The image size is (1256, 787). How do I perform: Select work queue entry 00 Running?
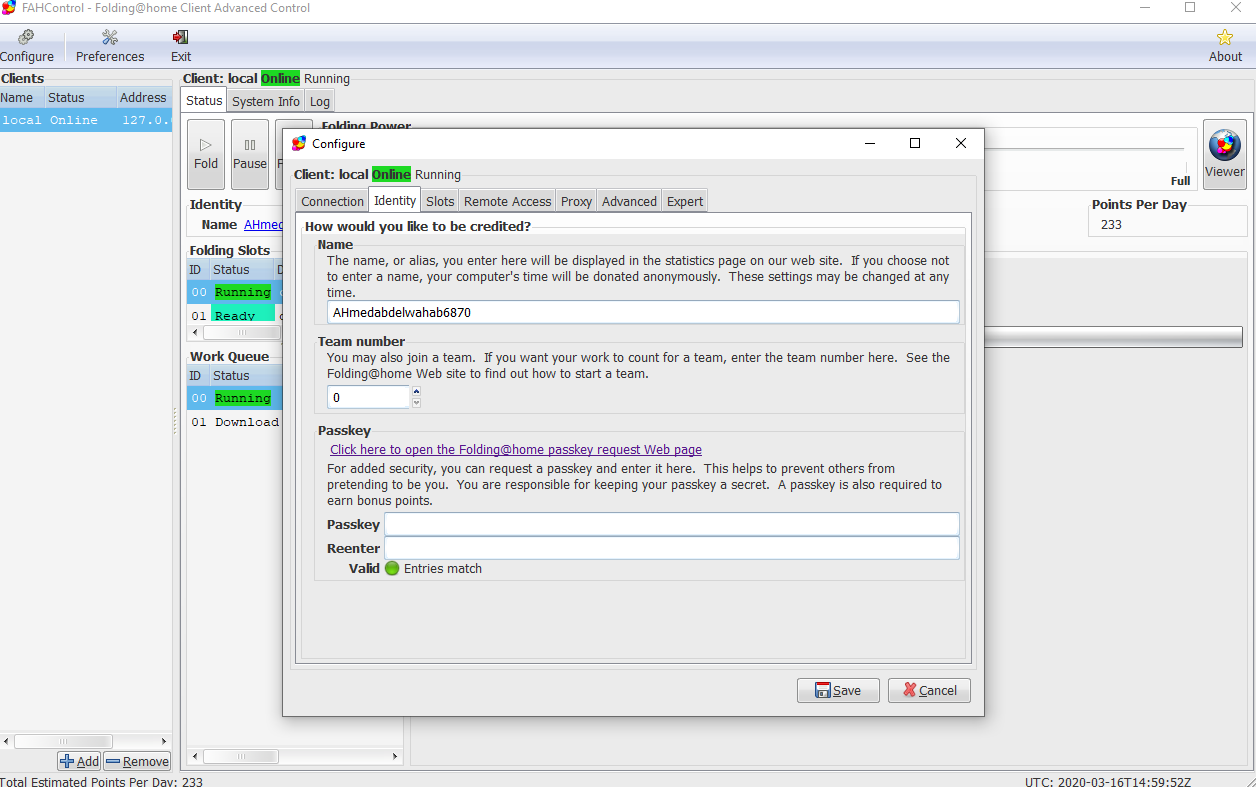[235, 398]
